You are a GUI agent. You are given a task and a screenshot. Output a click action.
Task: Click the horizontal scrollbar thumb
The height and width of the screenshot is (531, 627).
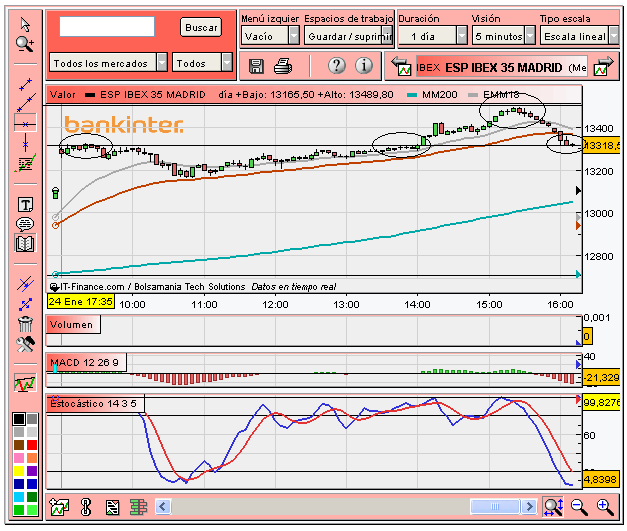495,507
